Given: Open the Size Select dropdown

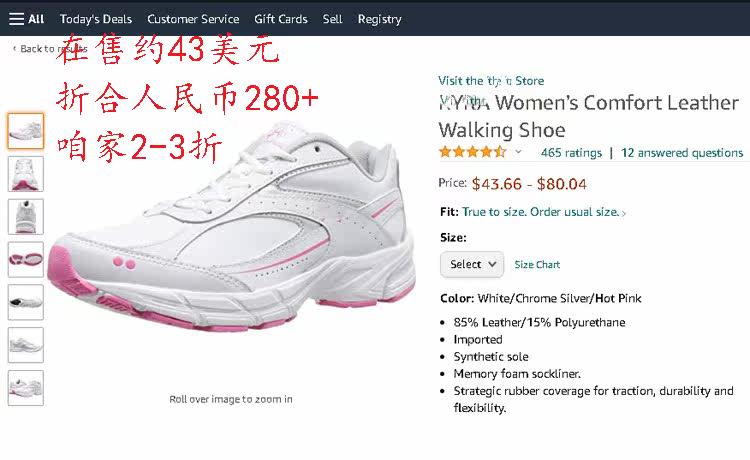Looking at the screenshot, I should (472, 264).
